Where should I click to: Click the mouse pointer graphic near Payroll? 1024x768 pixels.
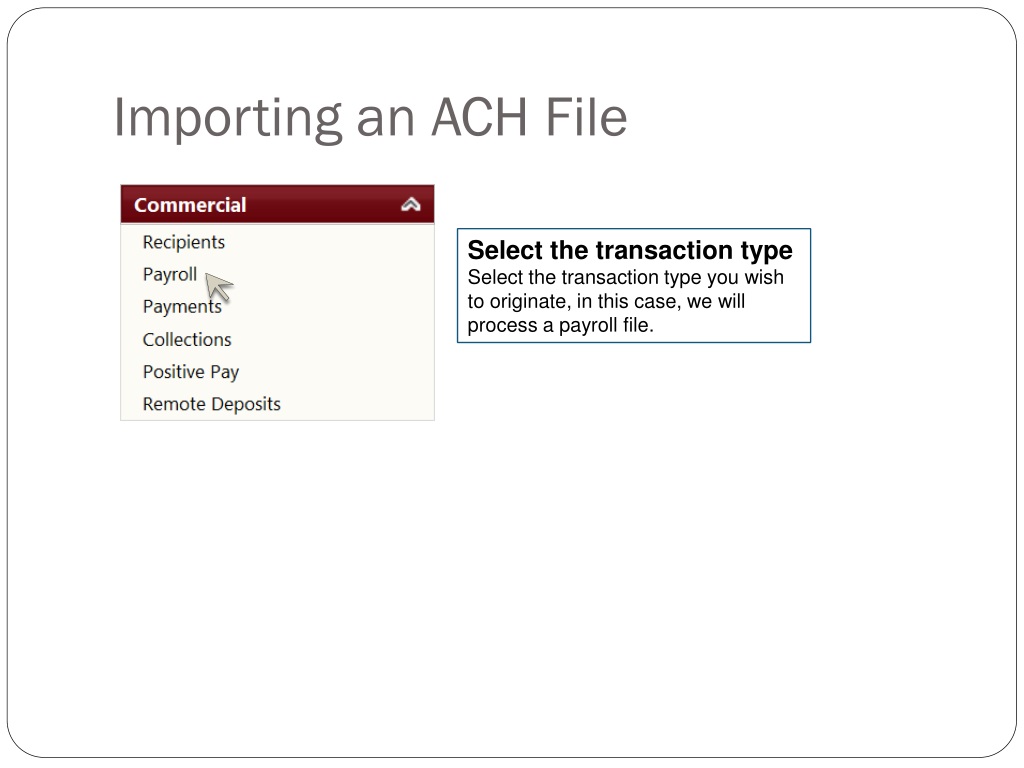pos(218,286)
